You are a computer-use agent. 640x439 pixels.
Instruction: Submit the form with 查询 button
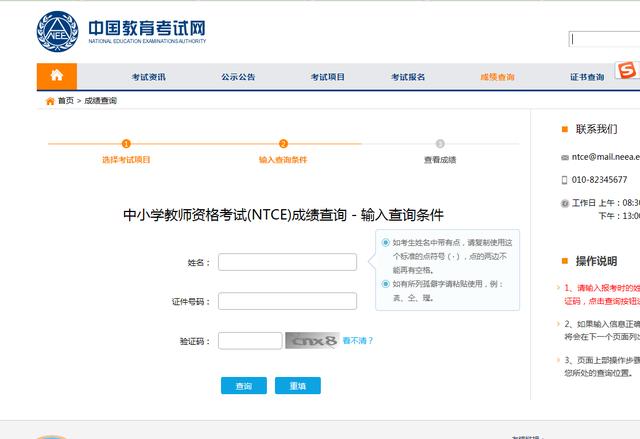(244, 386)
